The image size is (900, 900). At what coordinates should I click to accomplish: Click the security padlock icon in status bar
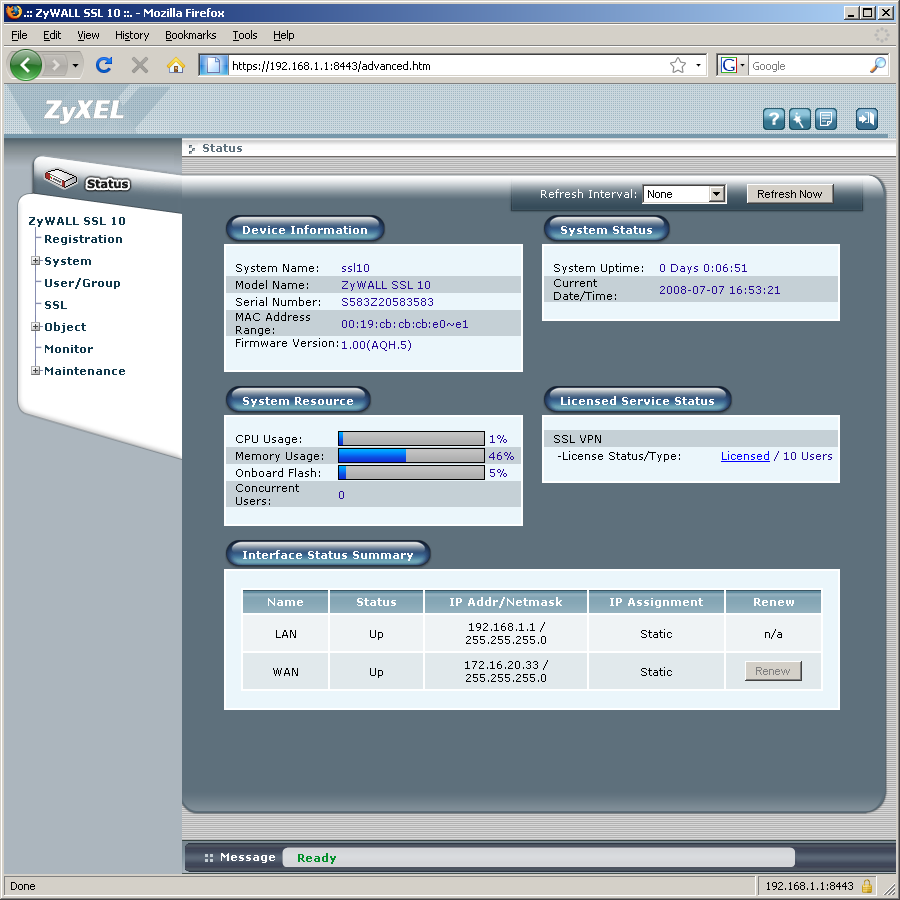[x=867, y=886]
